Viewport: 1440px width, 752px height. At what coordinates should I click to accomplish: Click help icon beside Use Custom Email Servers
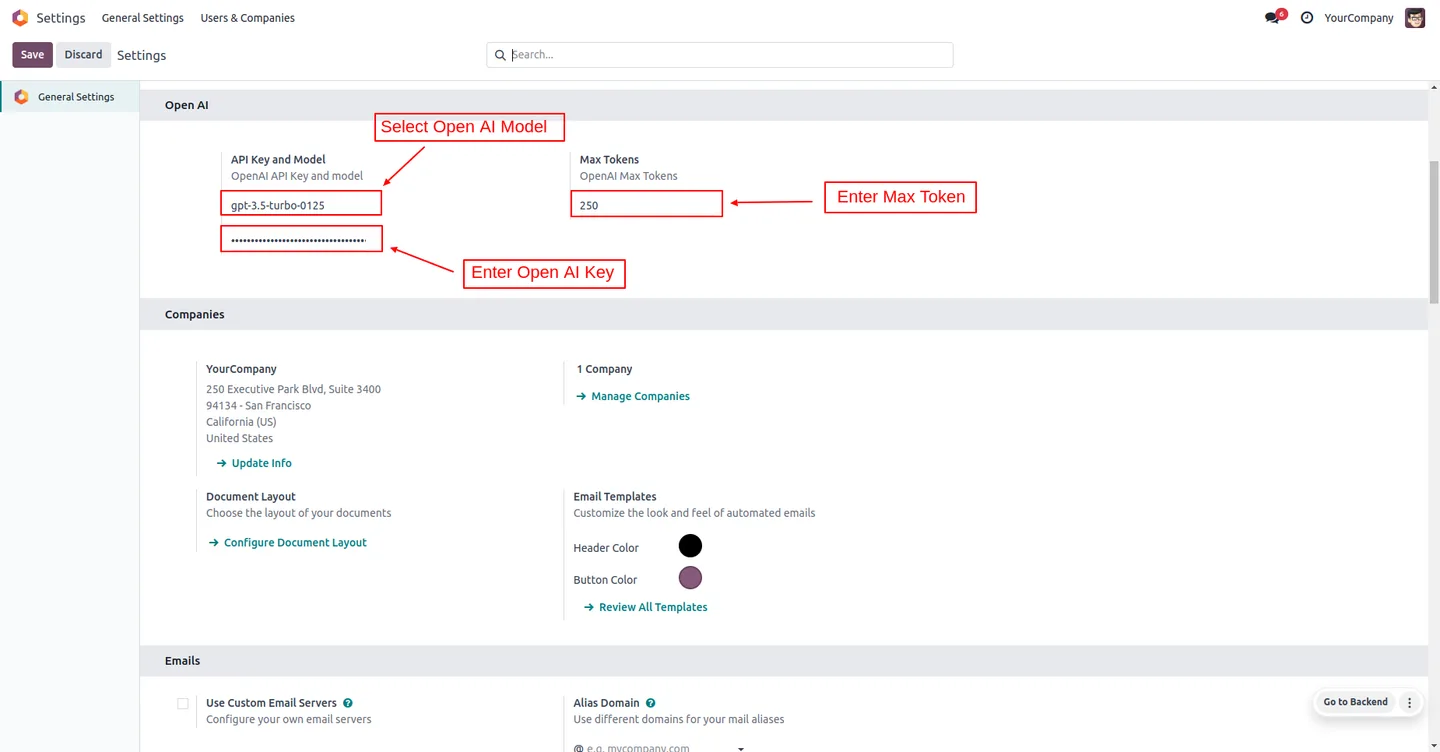click(x=347, y=703)
